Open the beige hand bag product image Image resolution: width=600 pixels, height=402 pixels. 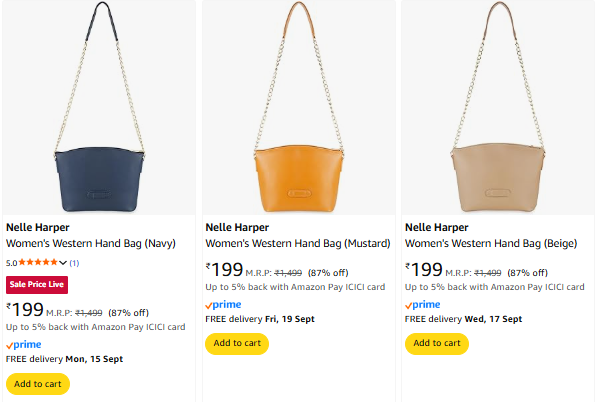497,110
